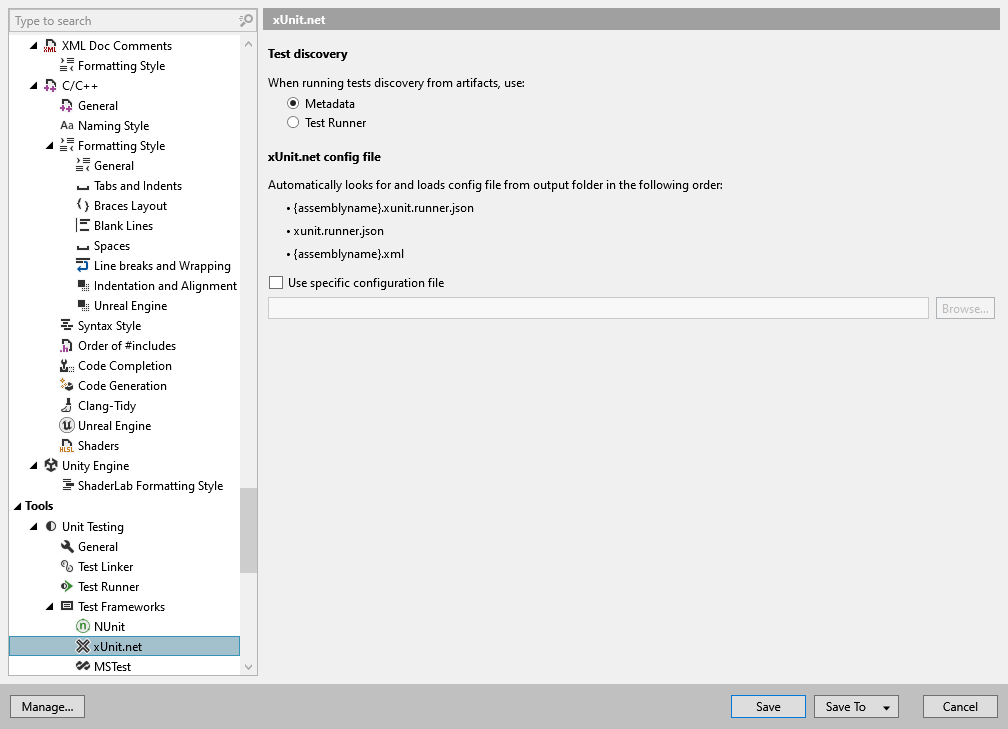Click the Unreal Engine logo icon

click(66, 425)
